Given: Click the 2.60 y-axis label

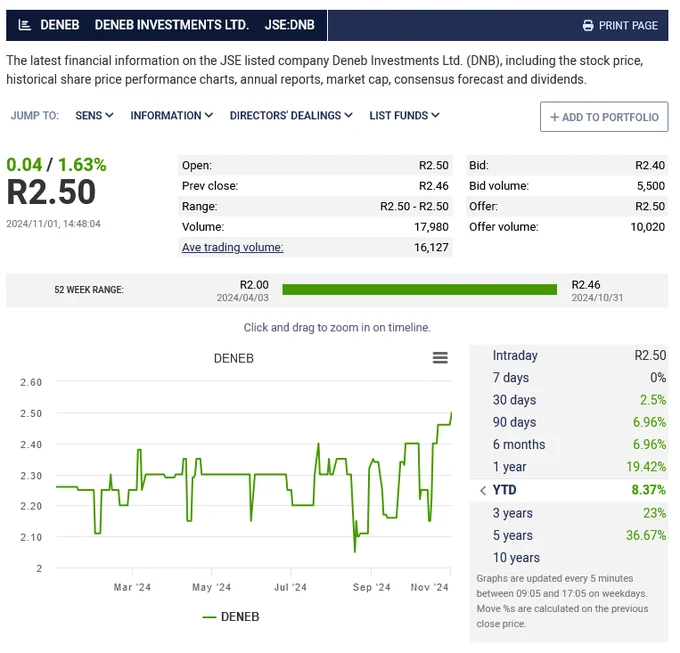Looking at the screenshot, I should coord(31,382).
